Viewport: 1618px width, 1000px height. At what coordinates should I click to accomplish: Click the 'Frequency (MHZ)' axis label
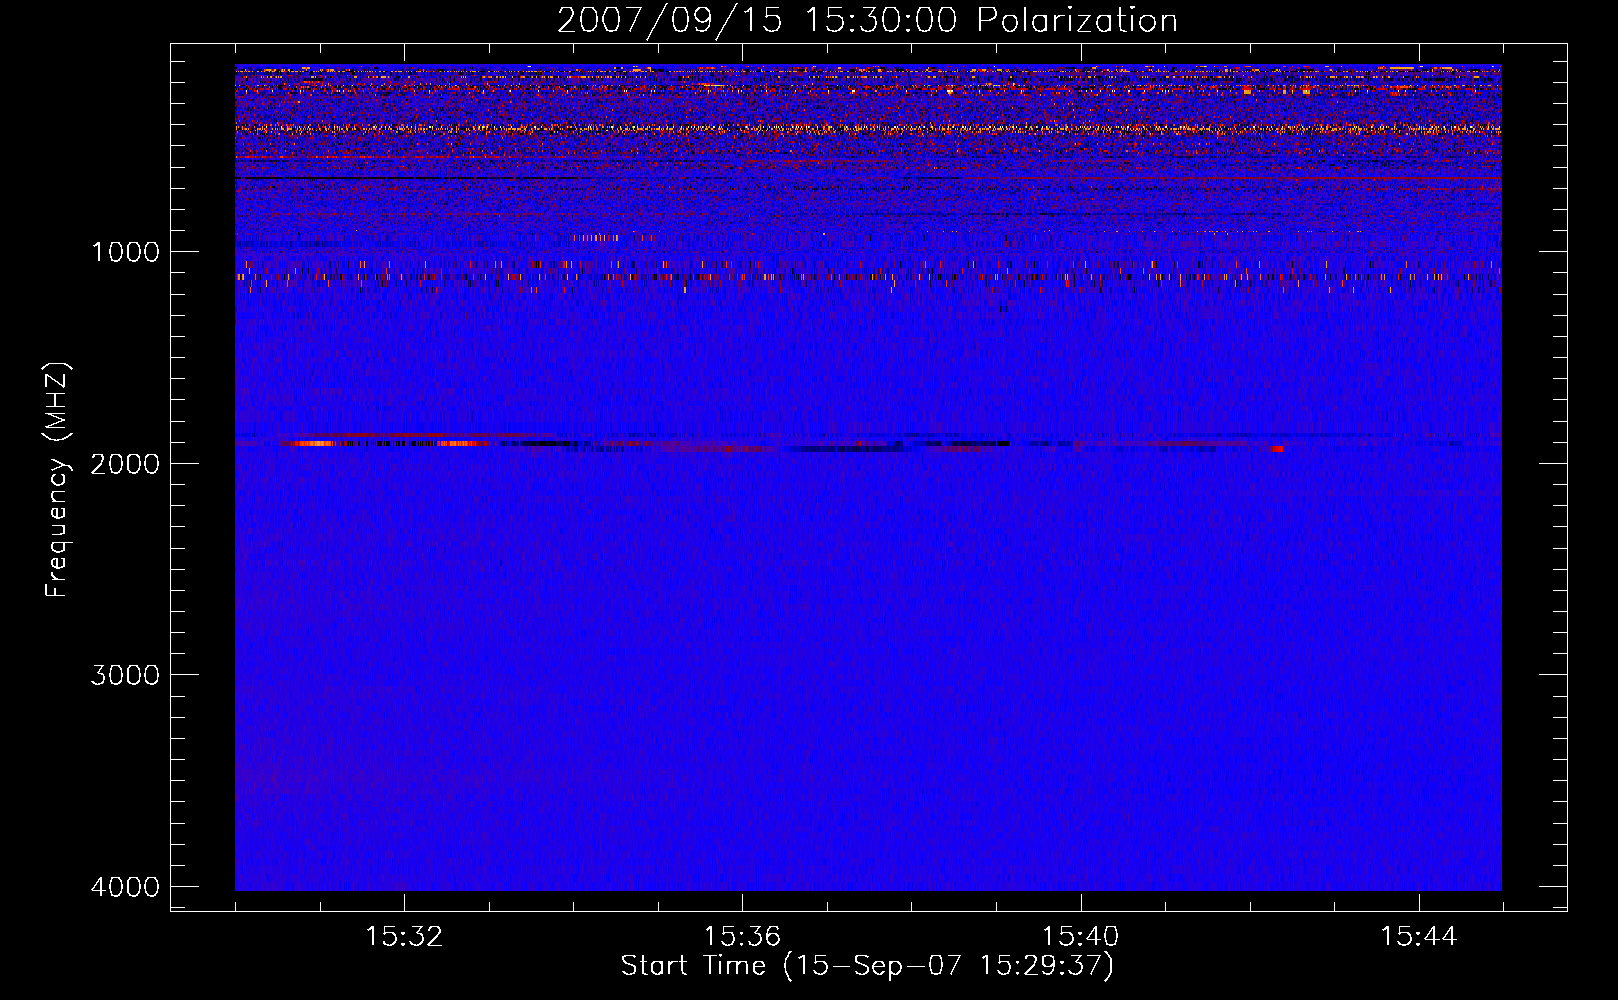58,481
